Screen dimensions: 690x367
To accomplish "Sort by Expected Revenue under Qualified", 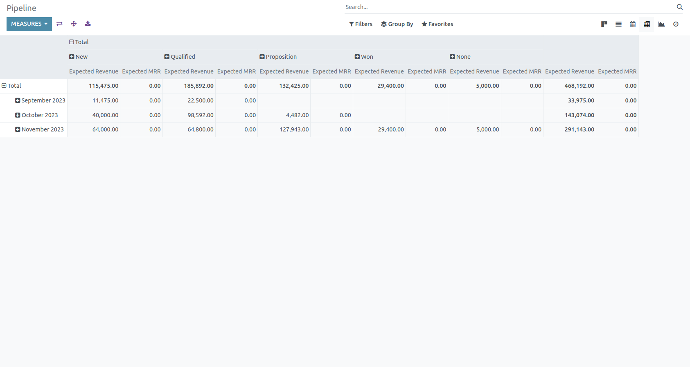I will tap(189, 71).
